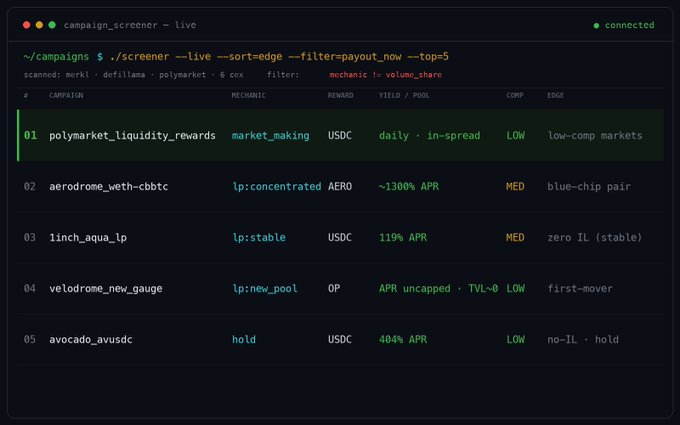Click the ./screener command line text
The image size is (680, 425).
279,56
